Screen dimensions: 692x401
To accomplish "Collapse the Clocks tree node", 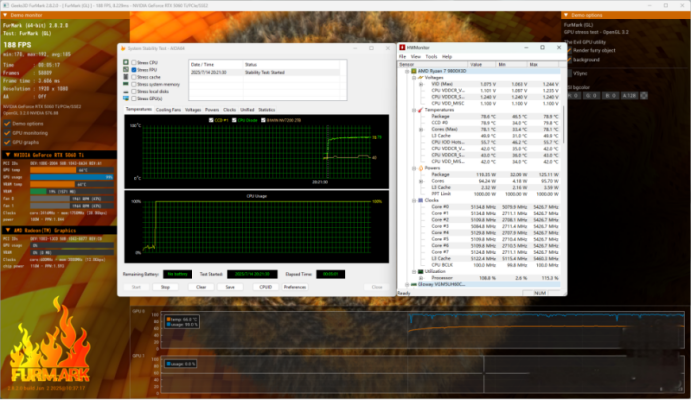I will (414, 200).
